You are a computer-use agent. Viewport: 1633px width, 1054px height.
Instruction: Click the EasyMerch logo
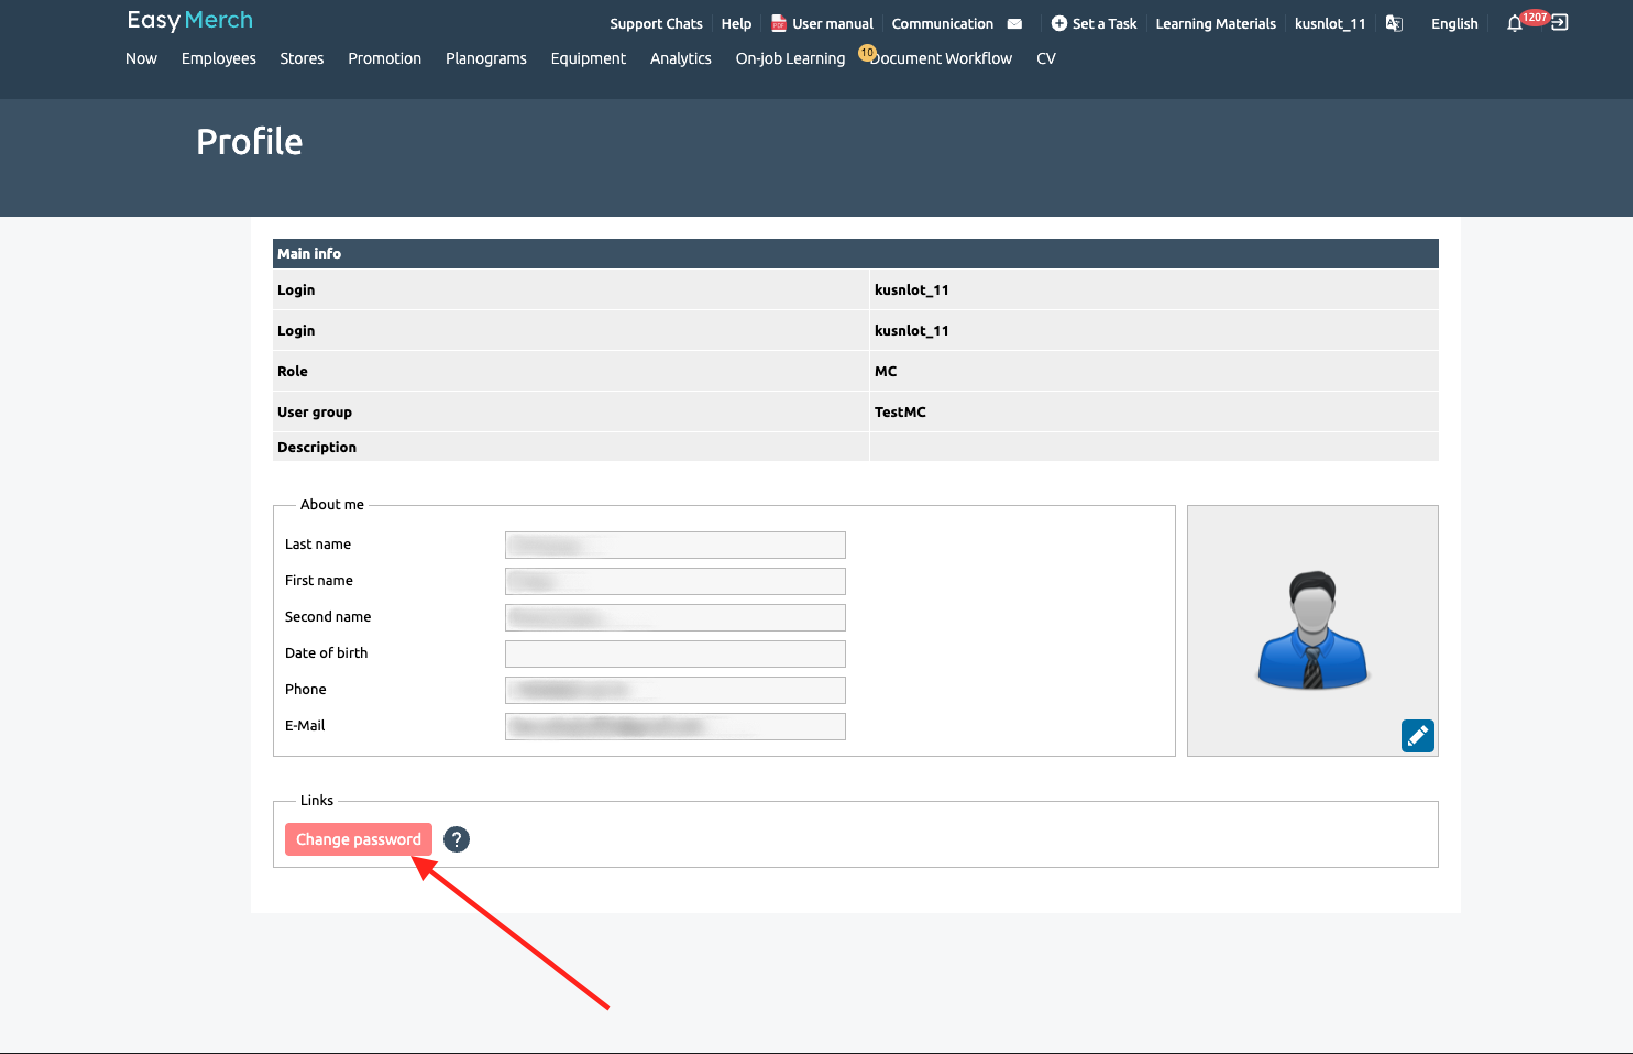pyautogui.click(x=190, y=21)
